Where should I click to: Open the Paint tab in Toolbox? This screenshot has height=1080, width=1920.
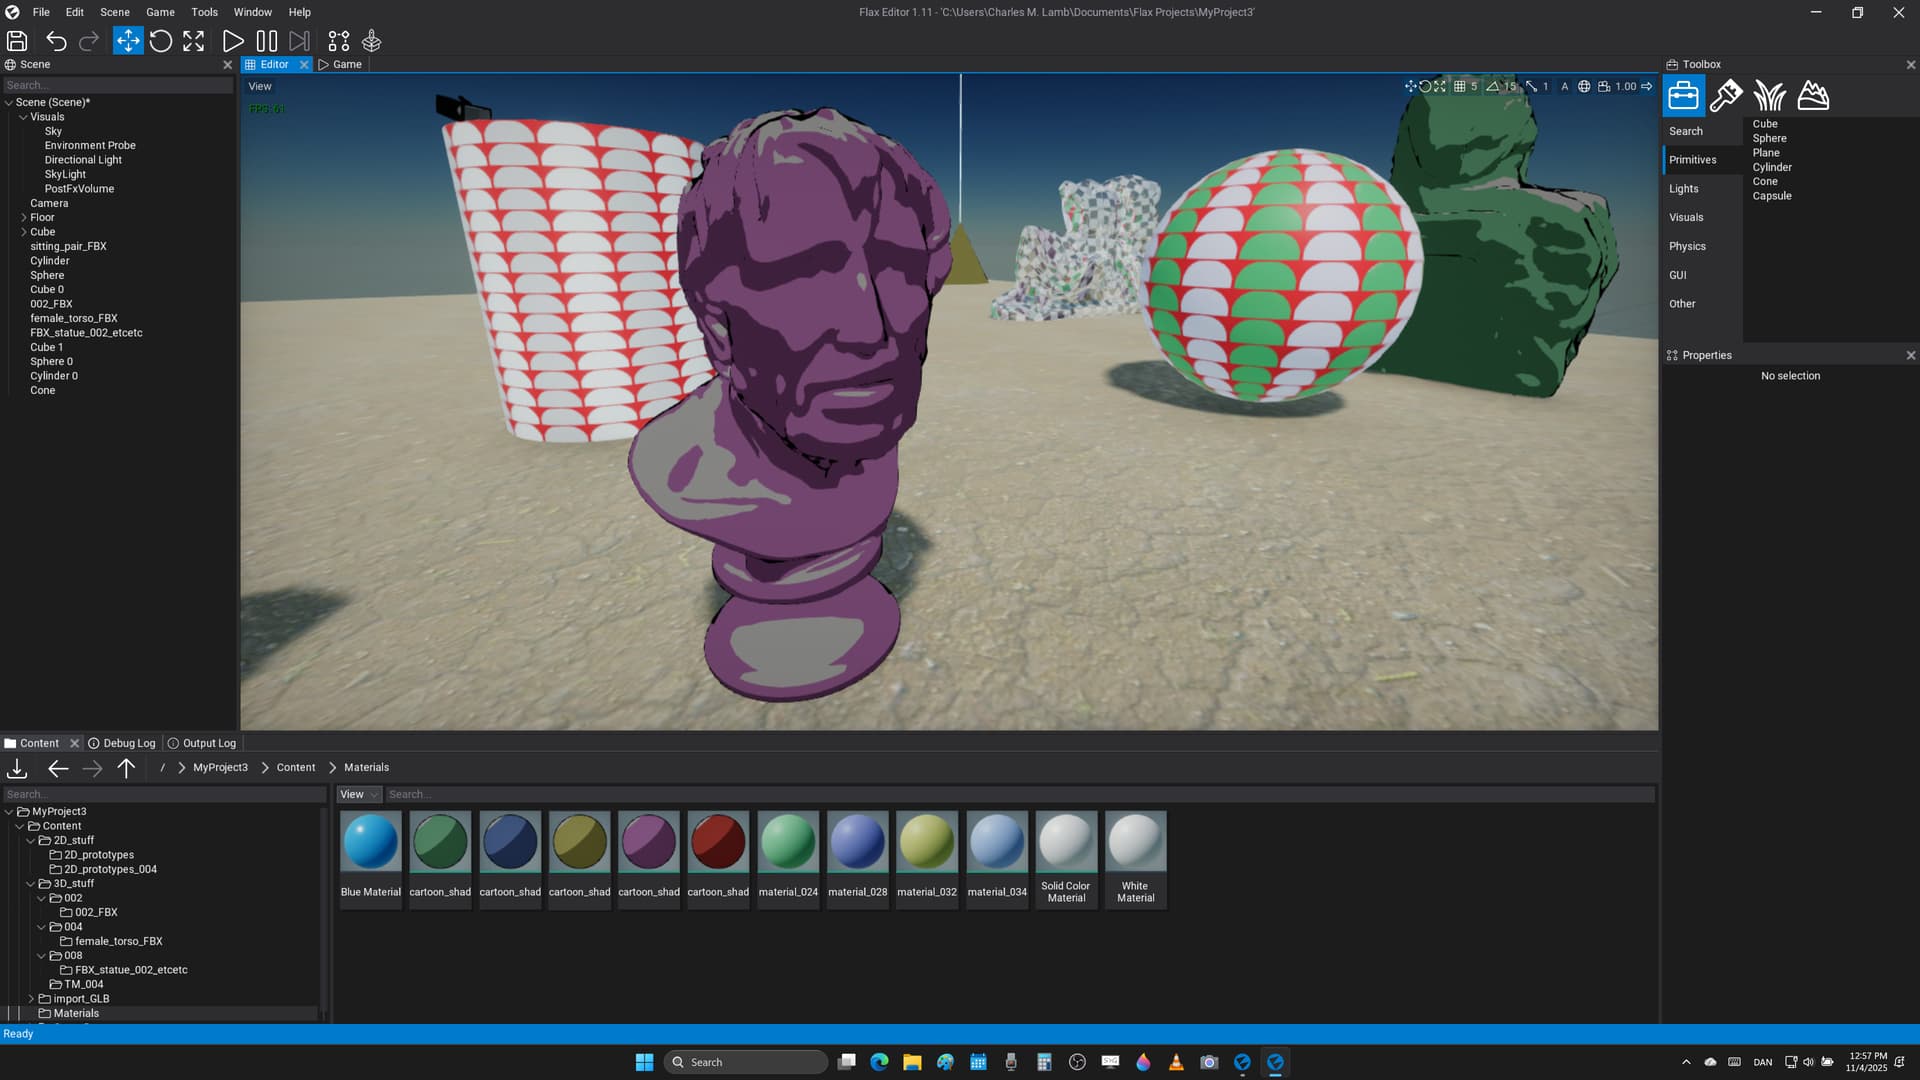click(1726, 96)
